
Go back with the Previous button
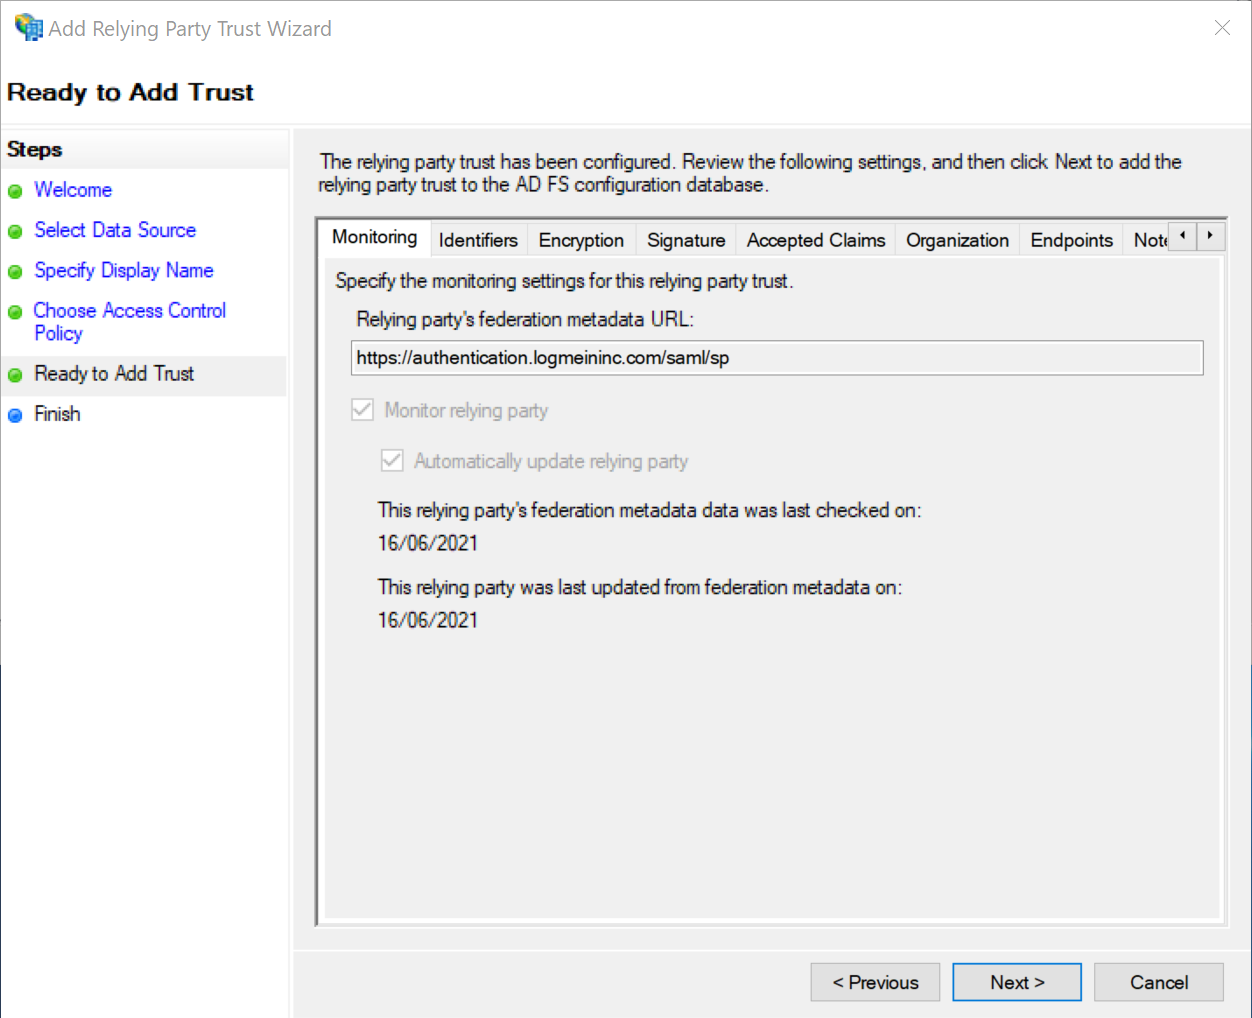tap(875, 982)
